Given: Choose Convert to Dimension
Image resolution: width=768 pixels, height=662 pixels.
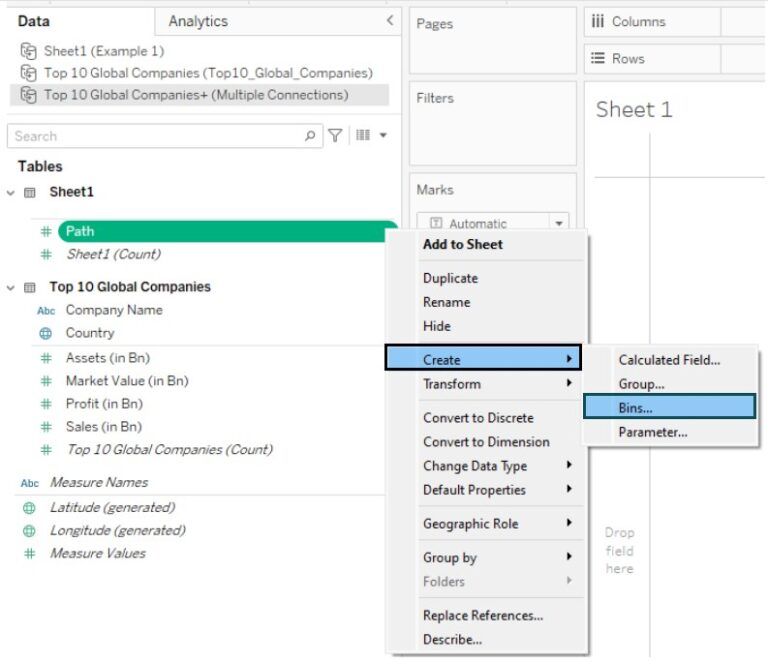Looking at the screenshot, I should pos(486,442).
